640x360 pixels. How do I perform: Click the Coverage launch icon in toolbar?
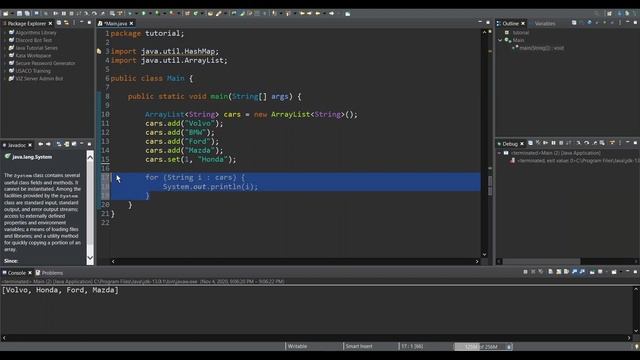[x=157, y=13]
